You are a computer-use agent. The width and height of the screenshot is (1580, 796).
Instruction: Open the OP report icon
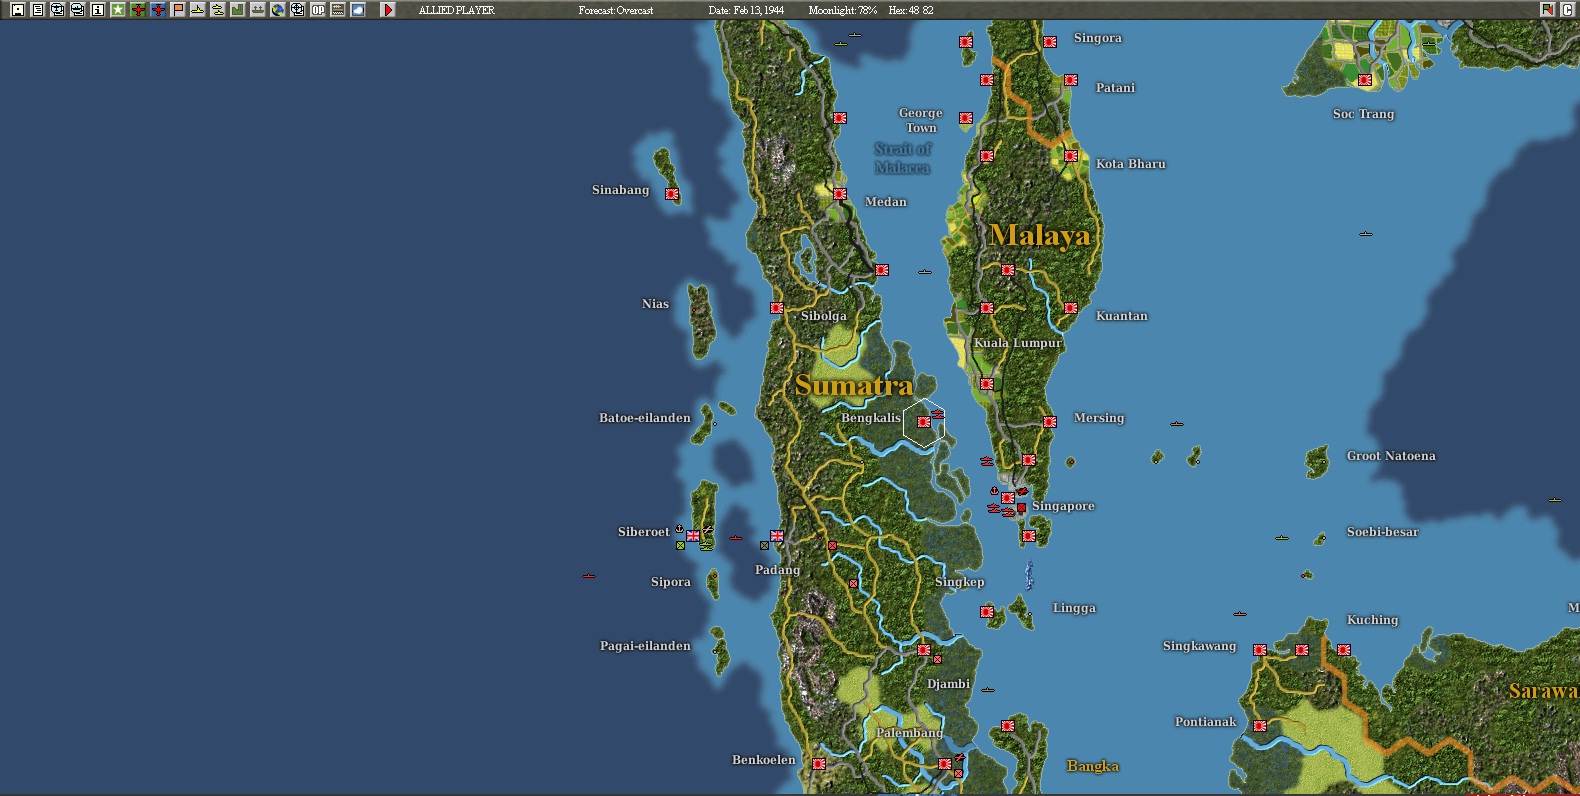tap(317, 10)
